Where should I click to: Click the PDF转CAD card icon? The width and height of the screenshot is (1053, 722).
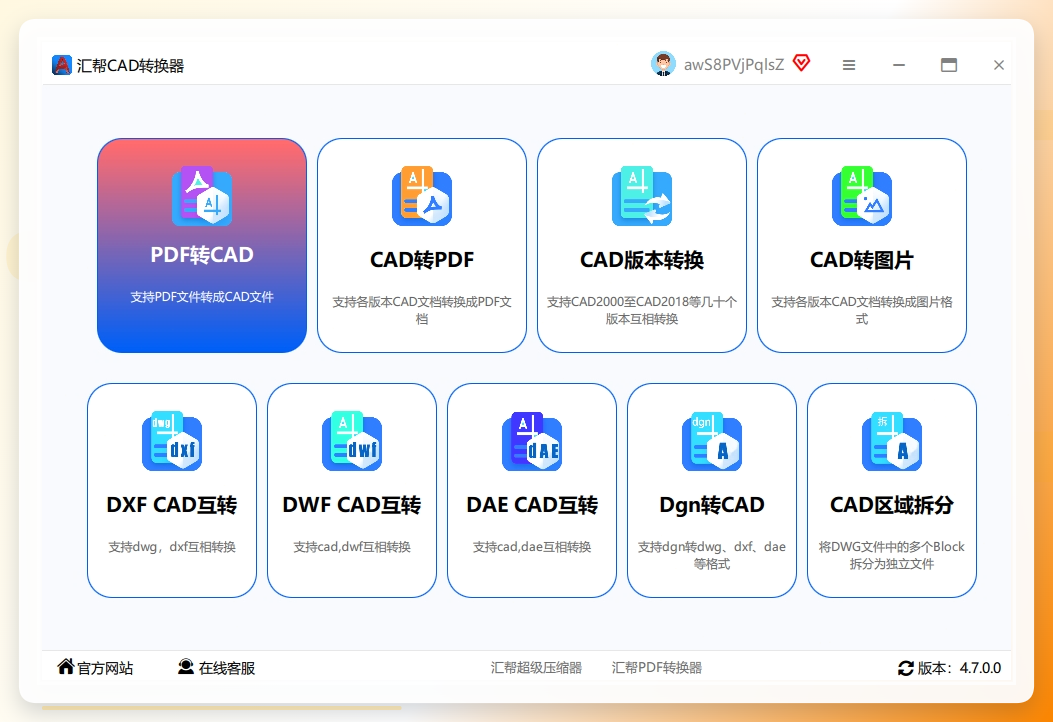202,196
